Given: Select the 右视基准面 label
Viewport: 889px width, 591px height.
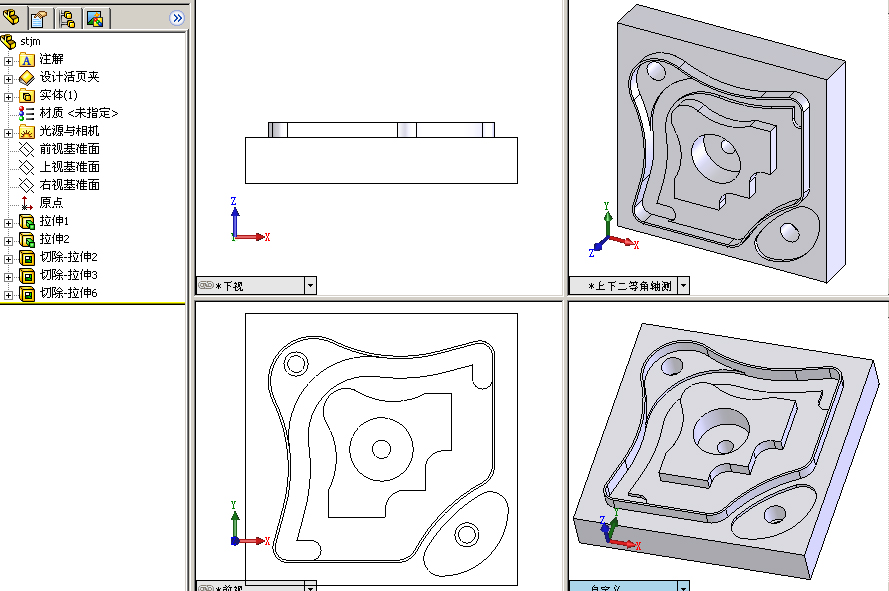Looking at the screenshot, I should (x=70, y=185).
